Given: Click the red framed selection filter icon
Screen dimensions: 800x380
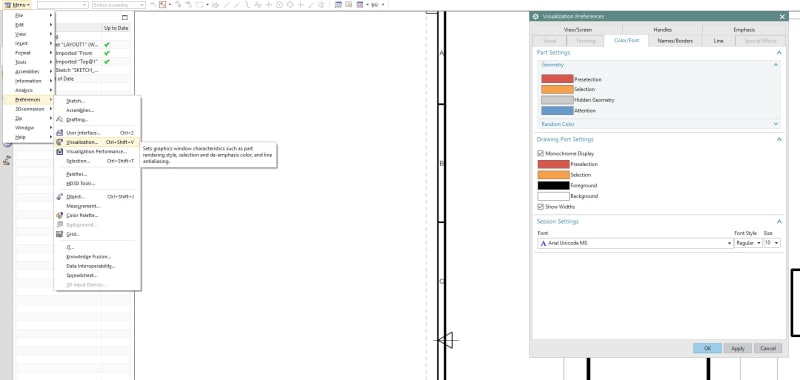Looking at the screenshot, I should pyautogui.click(x=162, y=5).
